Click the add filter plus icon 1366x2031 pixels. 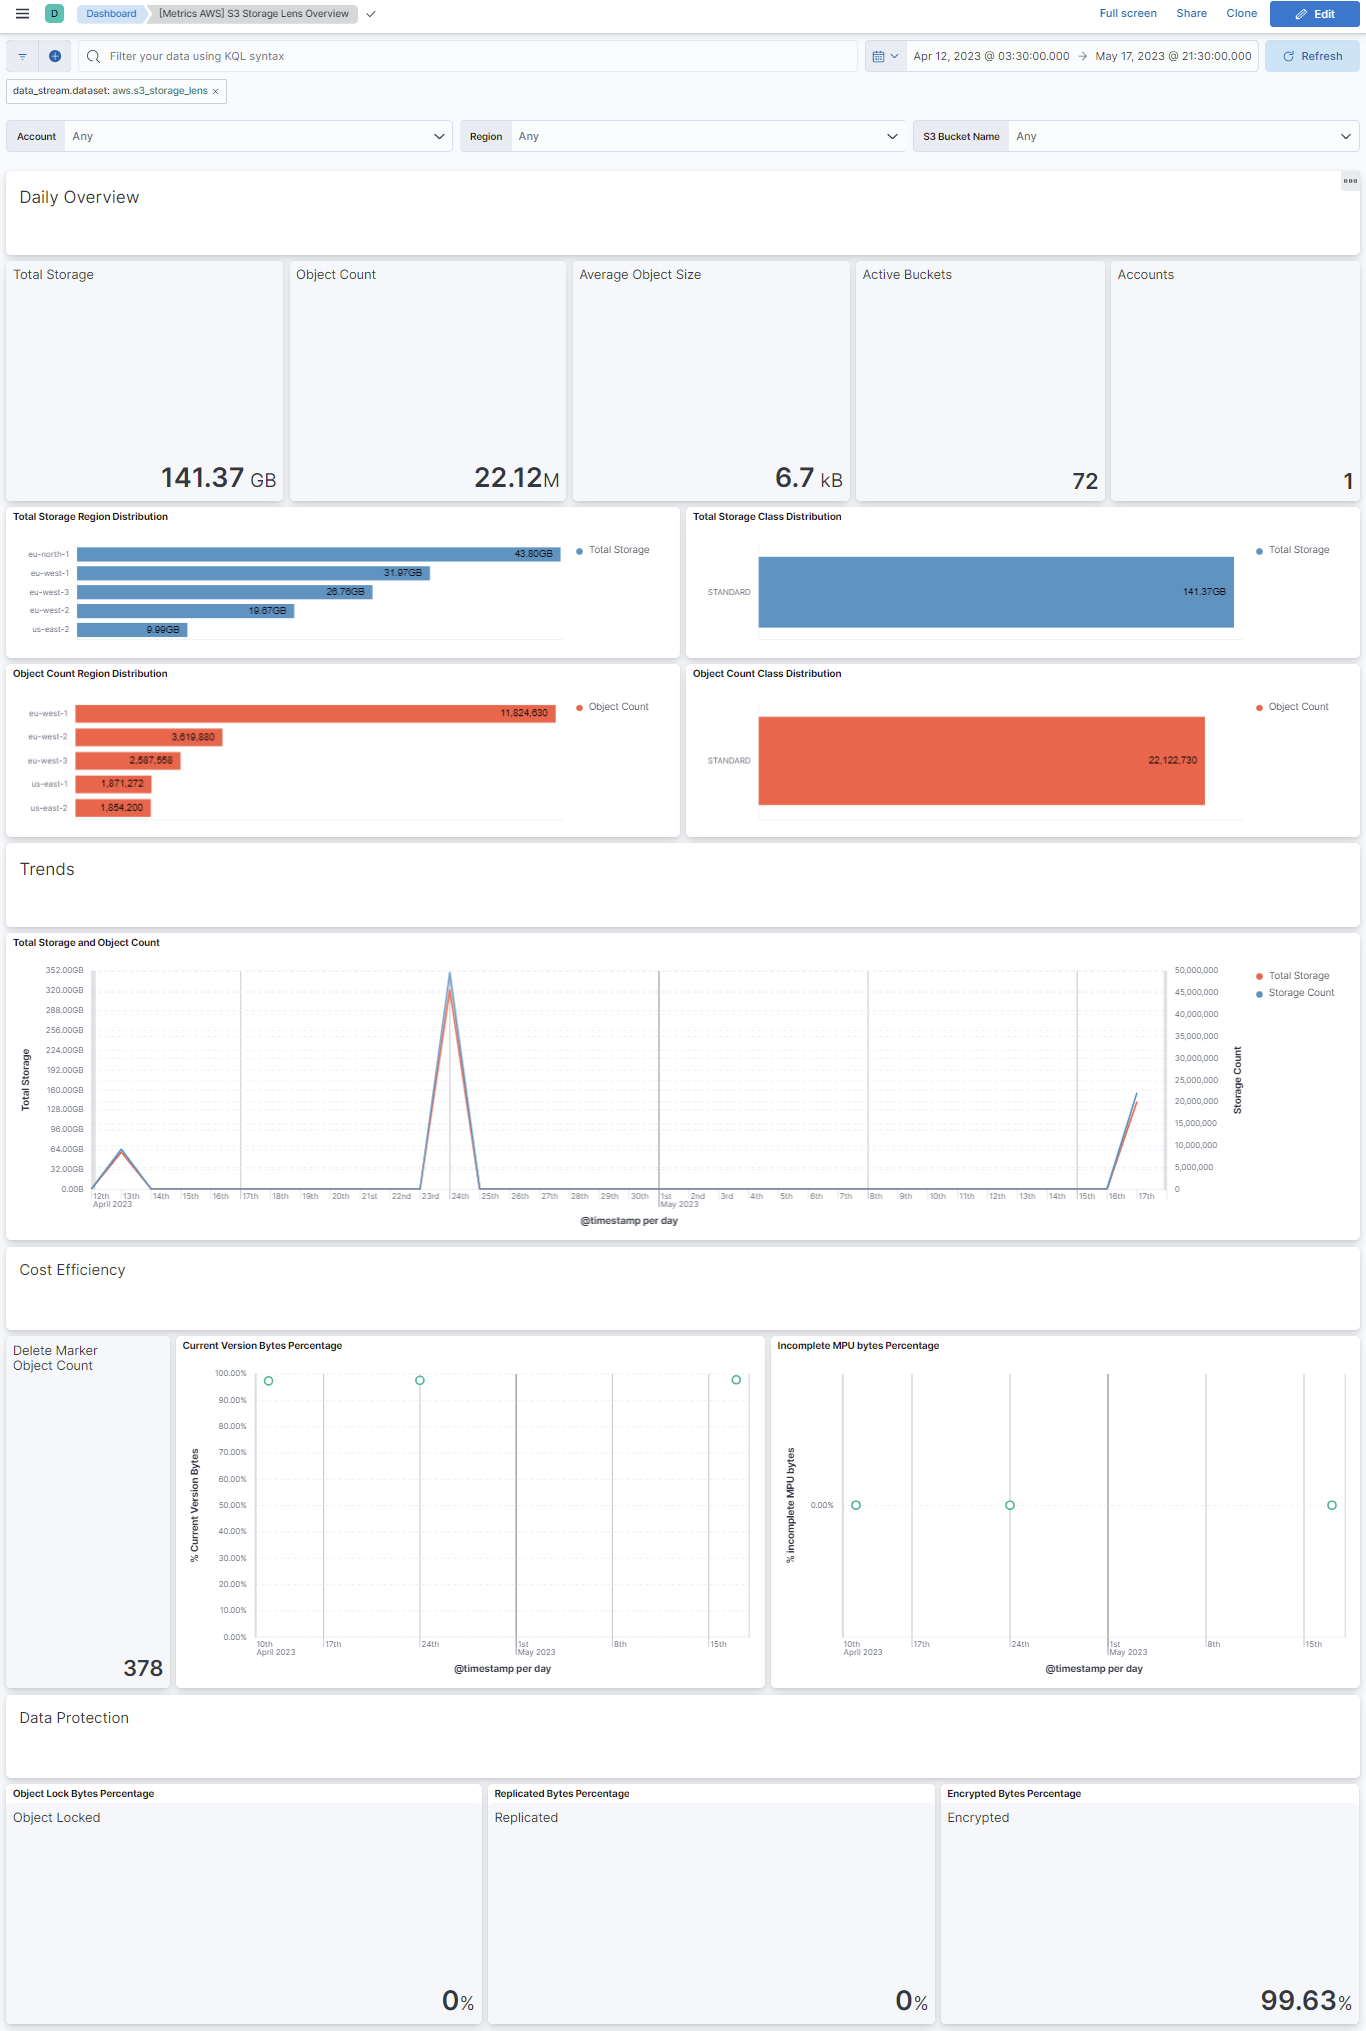55,56
